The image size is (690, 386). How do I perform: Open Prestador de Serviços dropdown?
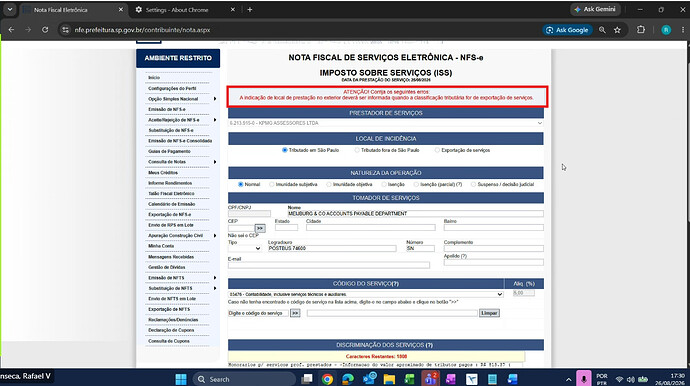coord(386,123)
